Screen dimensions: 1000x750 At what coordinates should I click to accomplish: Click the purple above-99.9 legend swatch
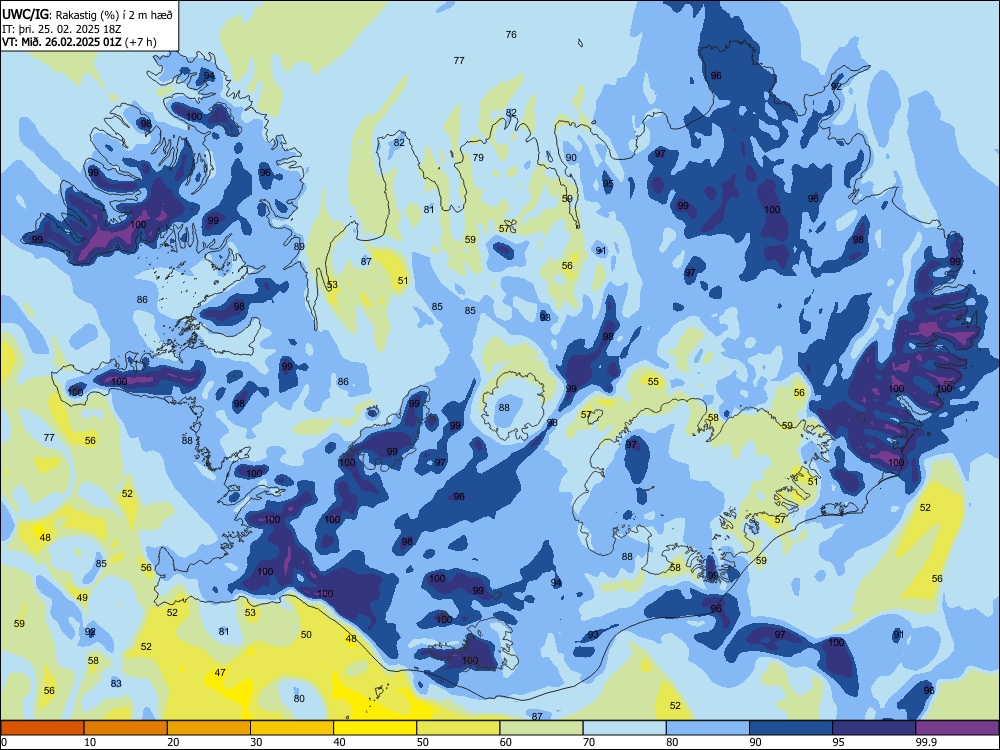957,728
